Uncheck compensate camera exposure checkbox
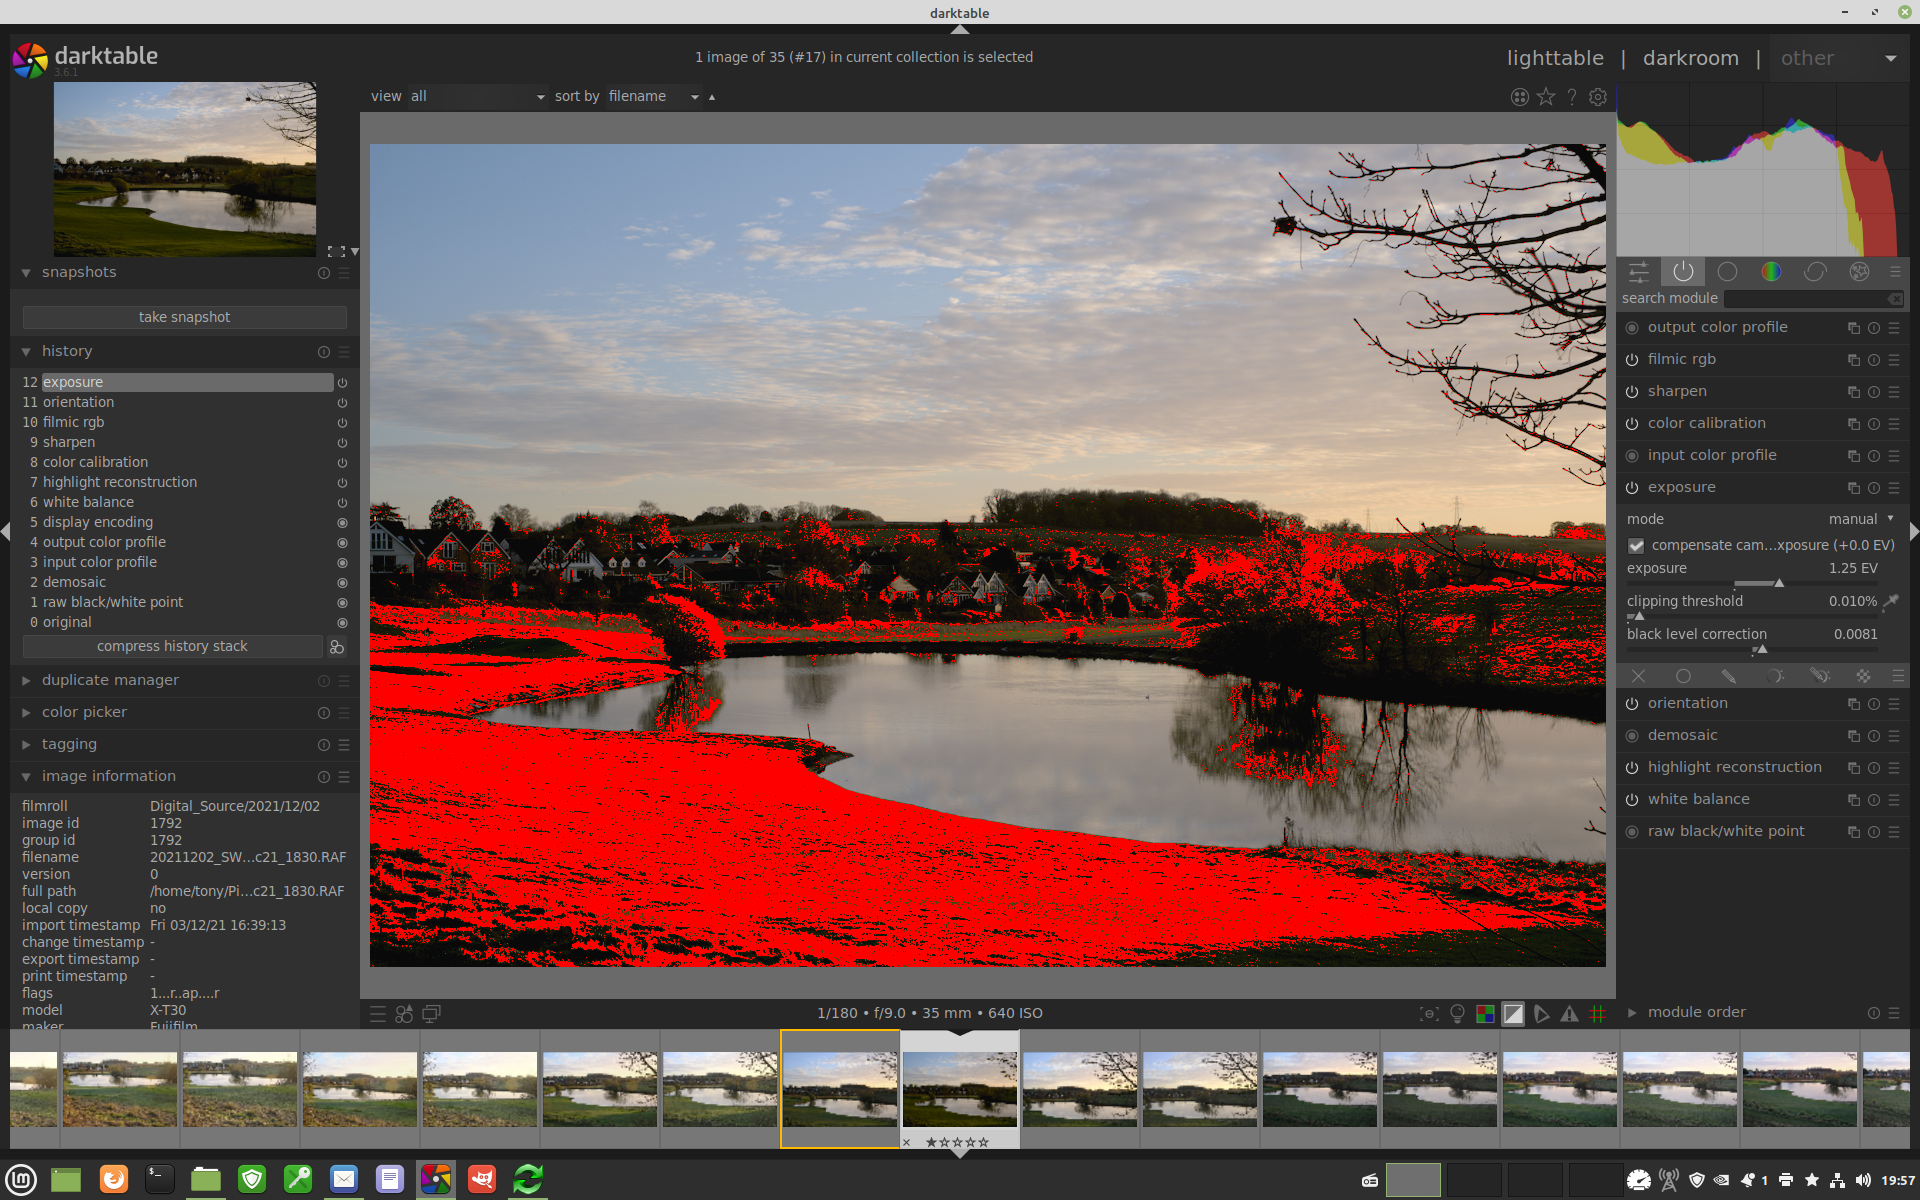 click(x=1636, y=546)
